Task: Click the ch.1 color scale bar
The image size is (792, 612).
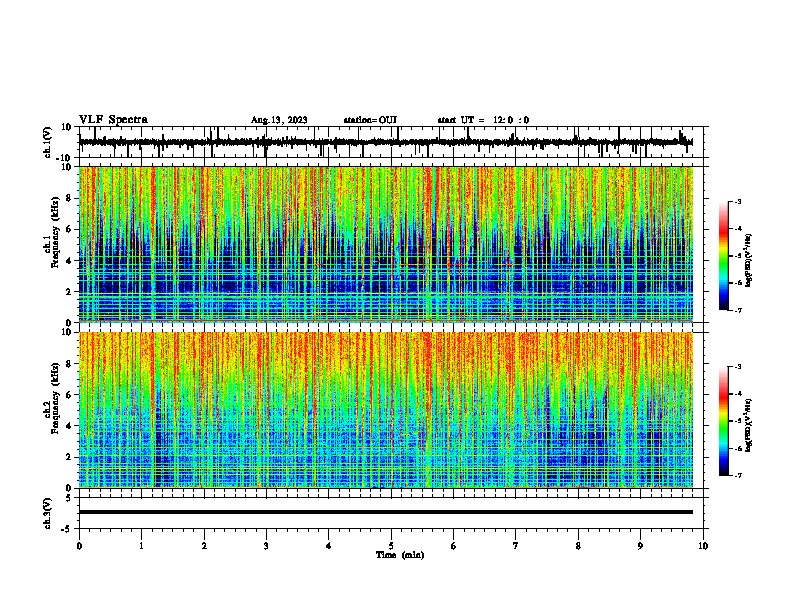Action: pyautogui.click(x=723, y=256)
